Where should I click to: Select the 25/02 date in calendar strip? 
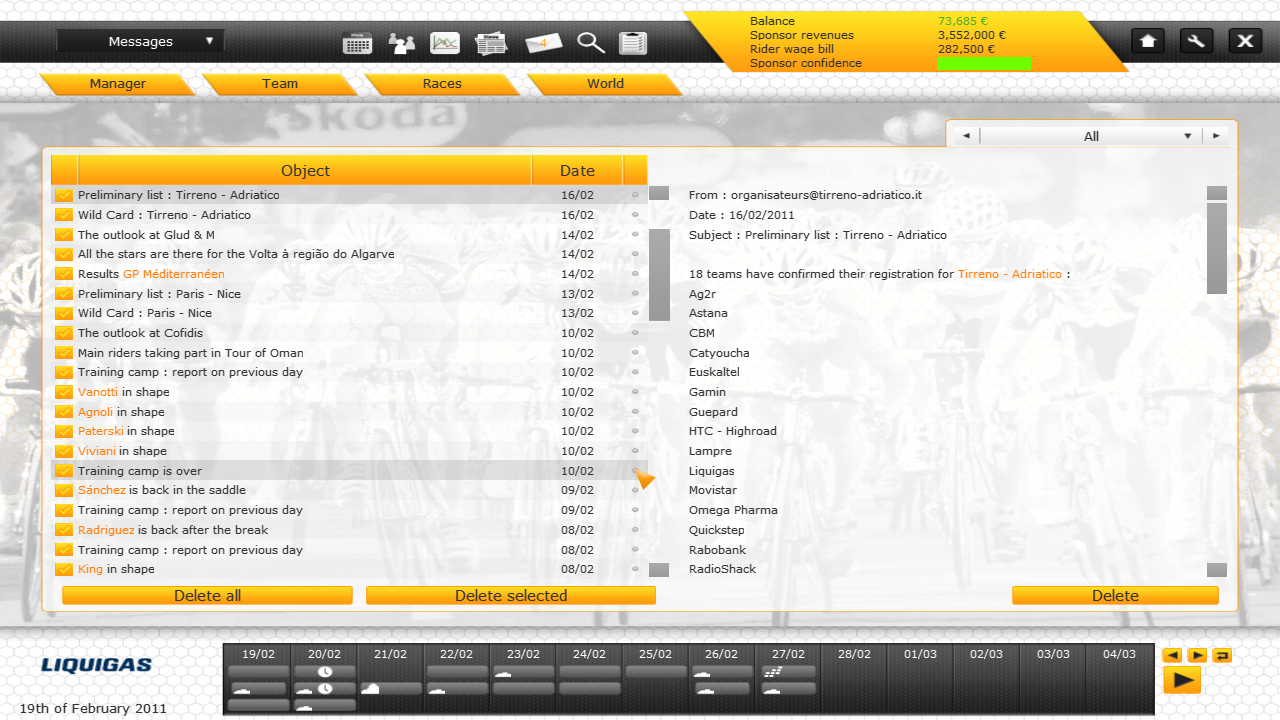pos(655,654)
